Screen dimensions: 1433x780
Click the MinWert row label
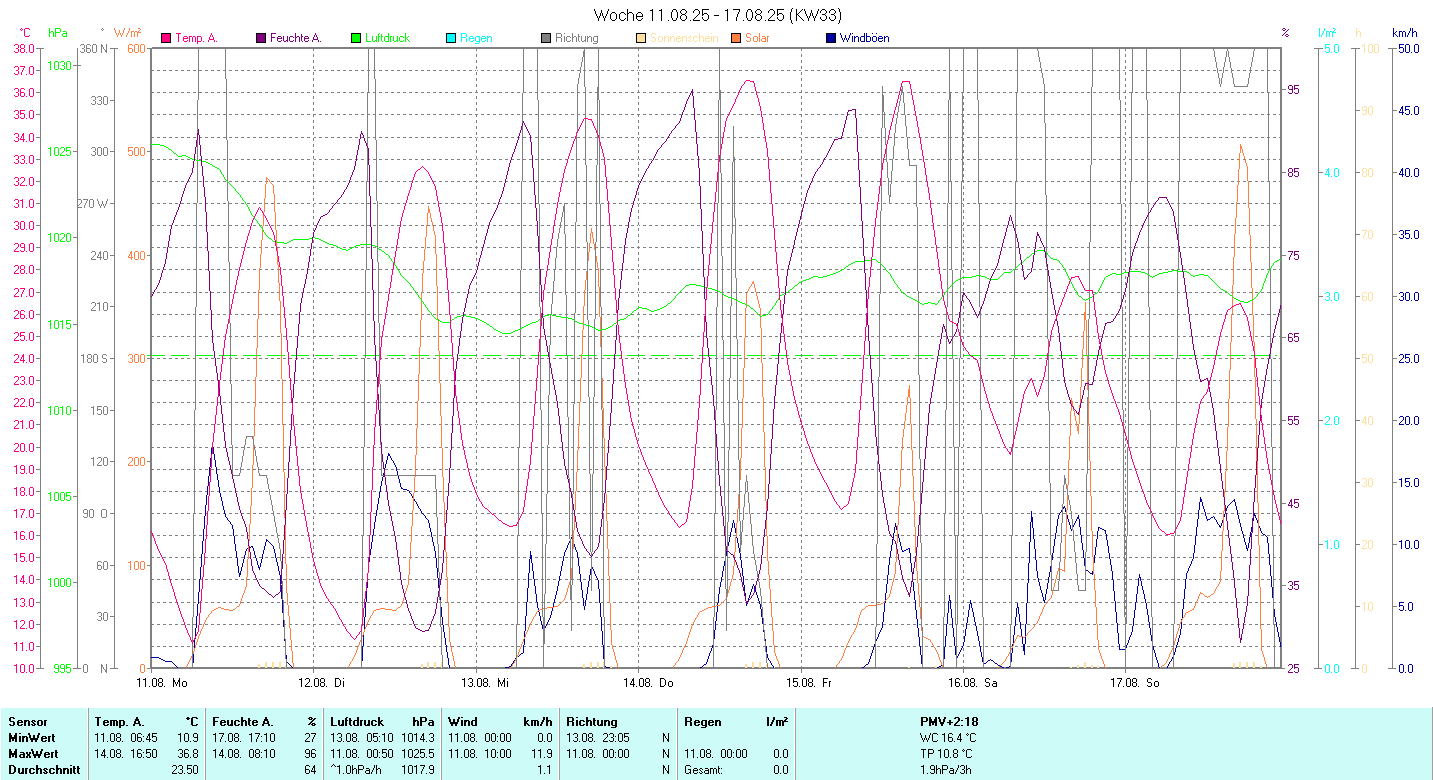point(32,738)
